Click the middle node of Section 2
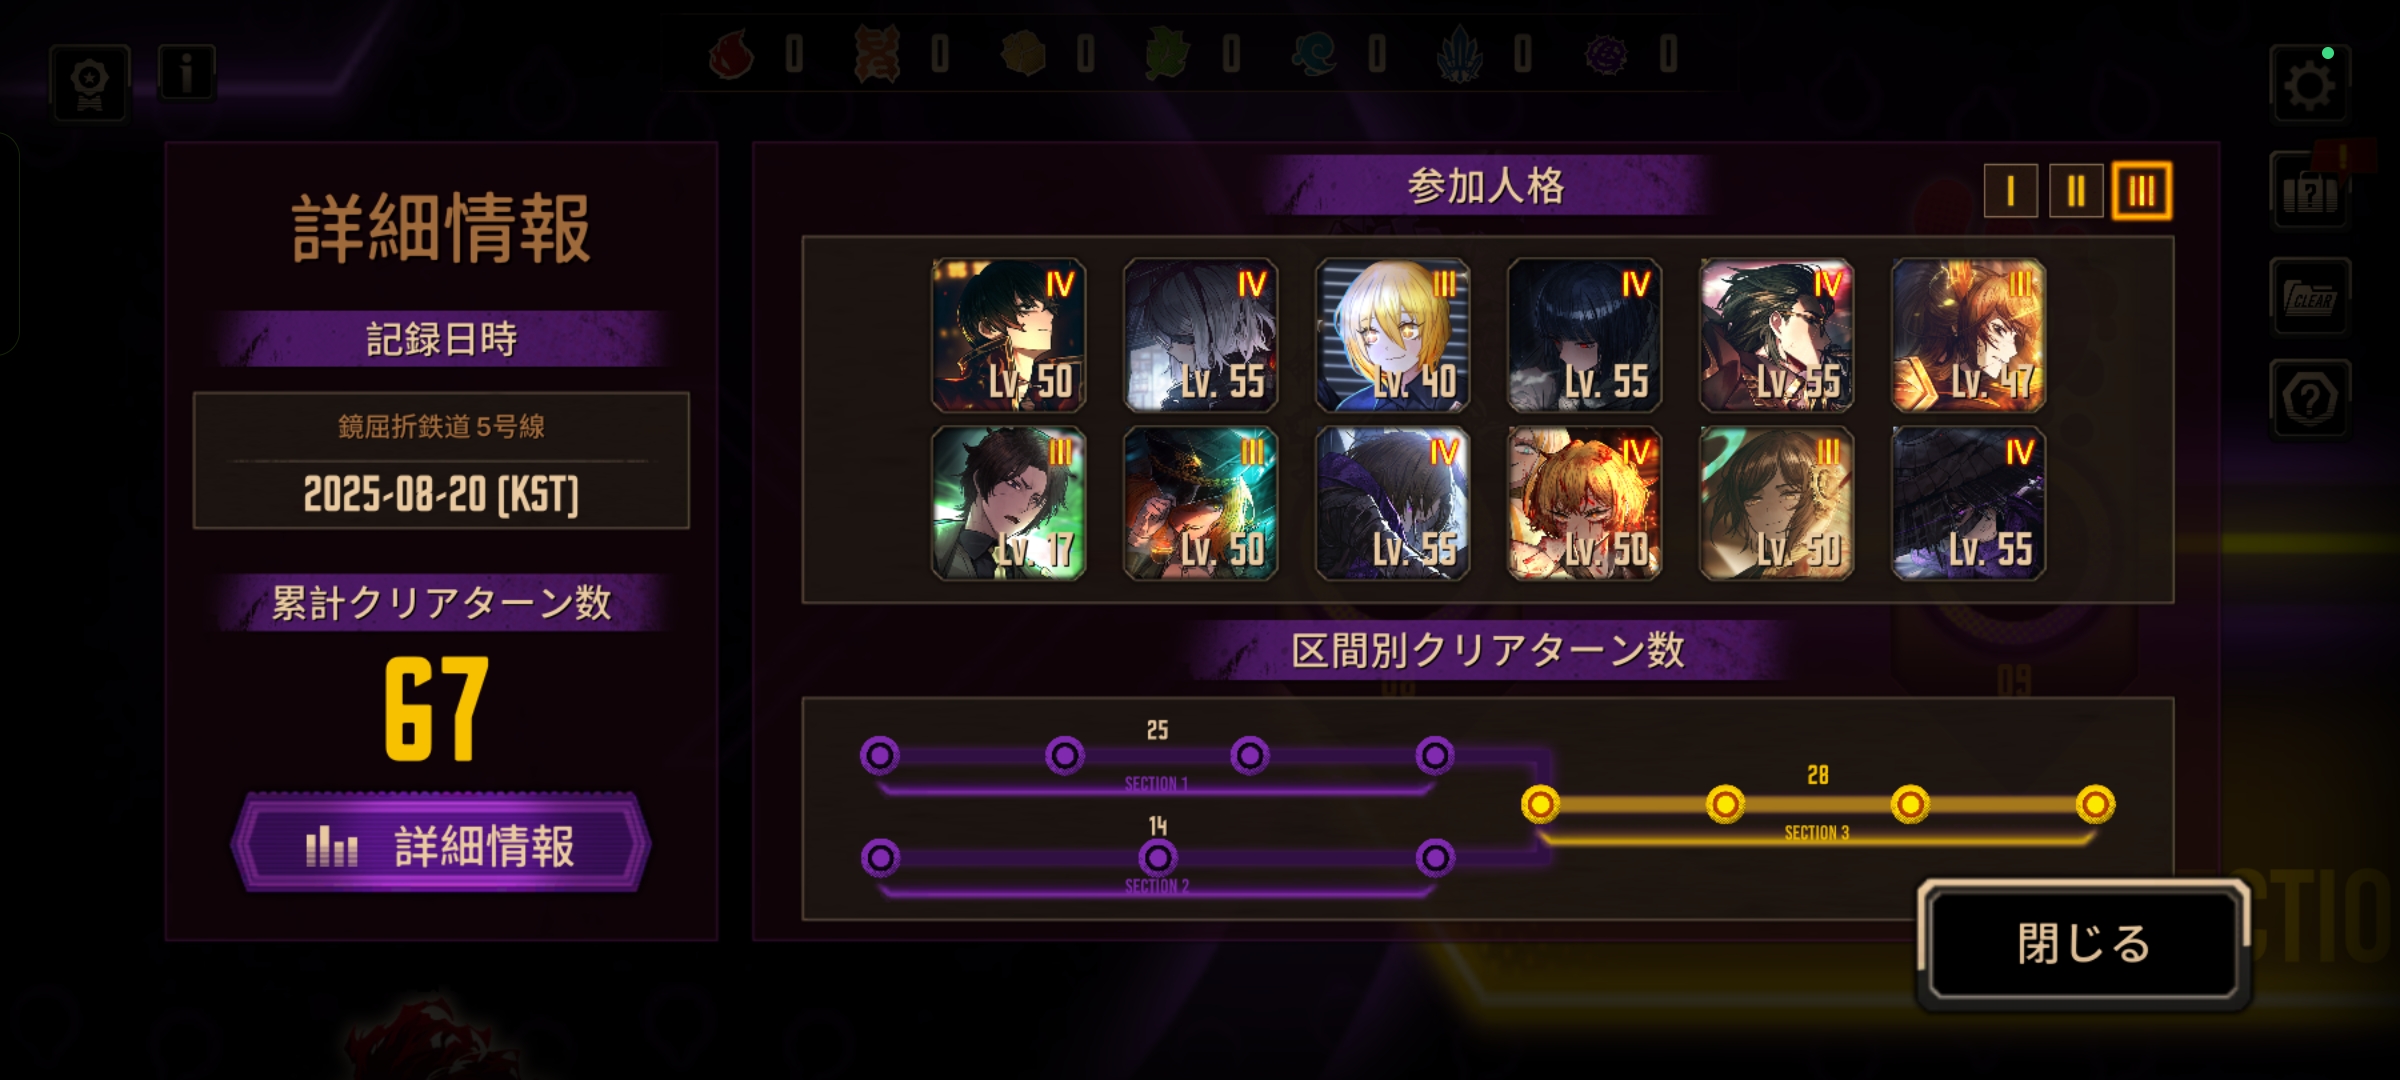Image resolution: width=2400 pixels, height=1080 pixels. click(x=1158, y=858)
